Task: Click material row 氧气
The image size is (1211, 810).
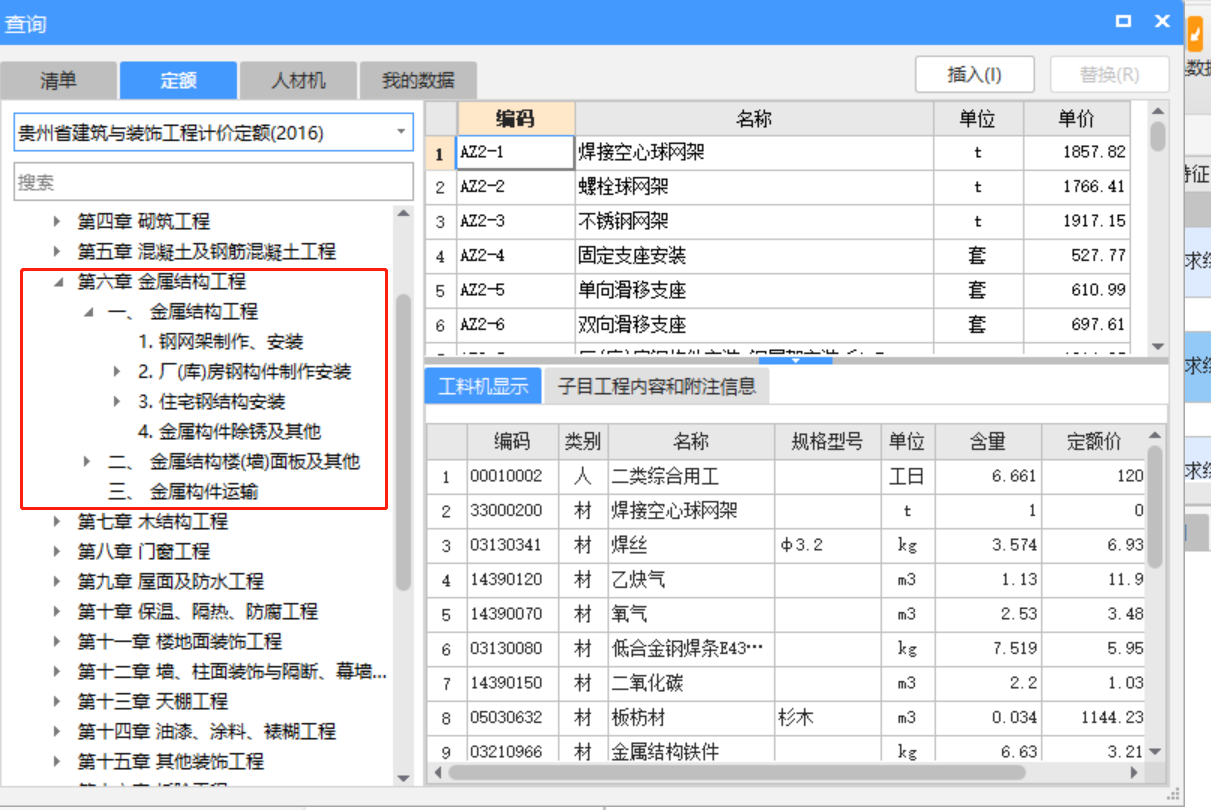Action: (786, 614)
